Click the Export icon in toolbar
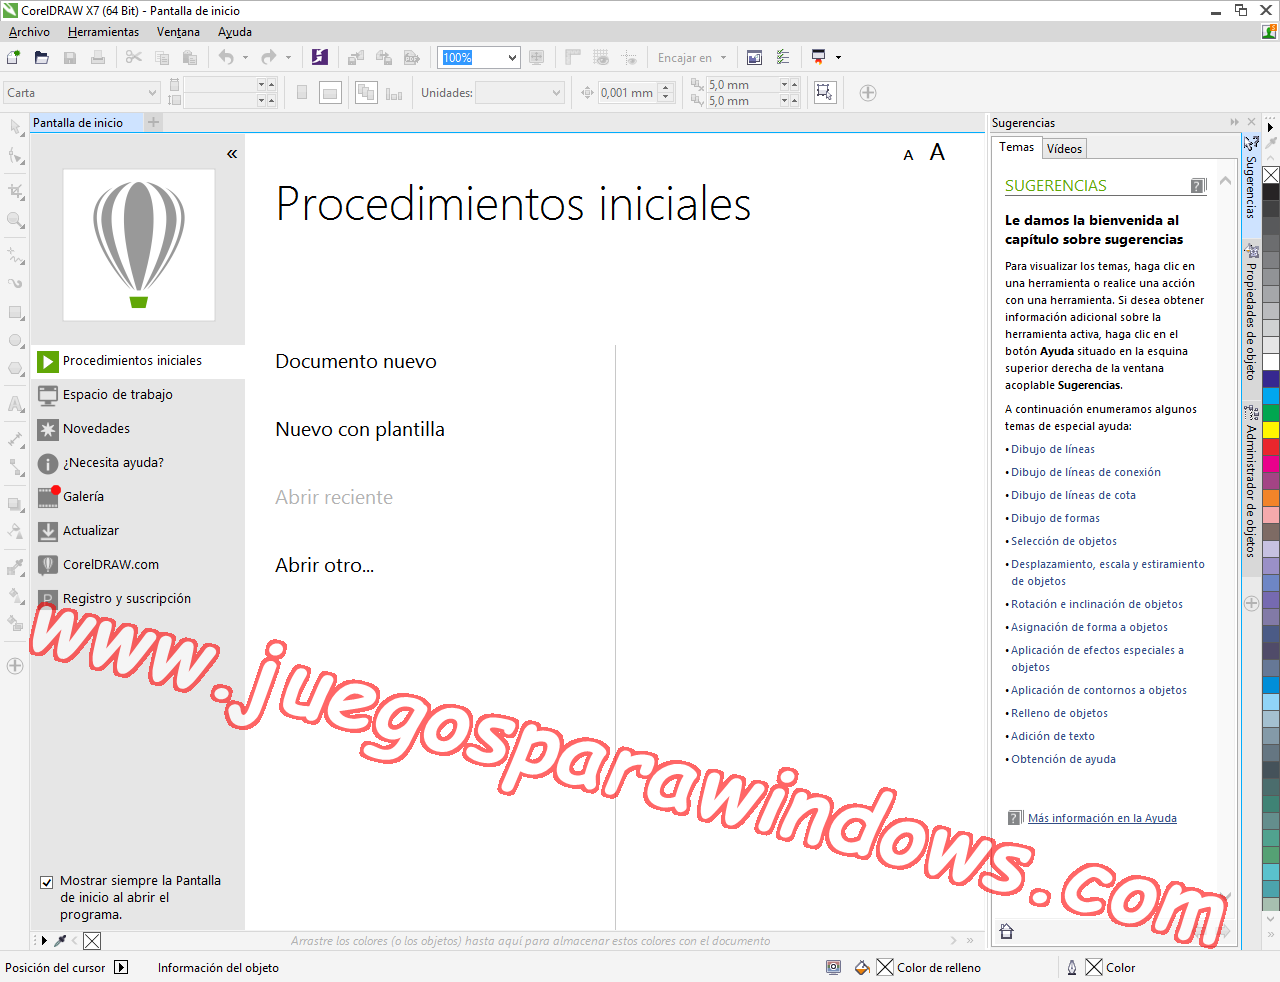Screen dimensions: 1280x982 pyautogui.click(x=384, y=58)
